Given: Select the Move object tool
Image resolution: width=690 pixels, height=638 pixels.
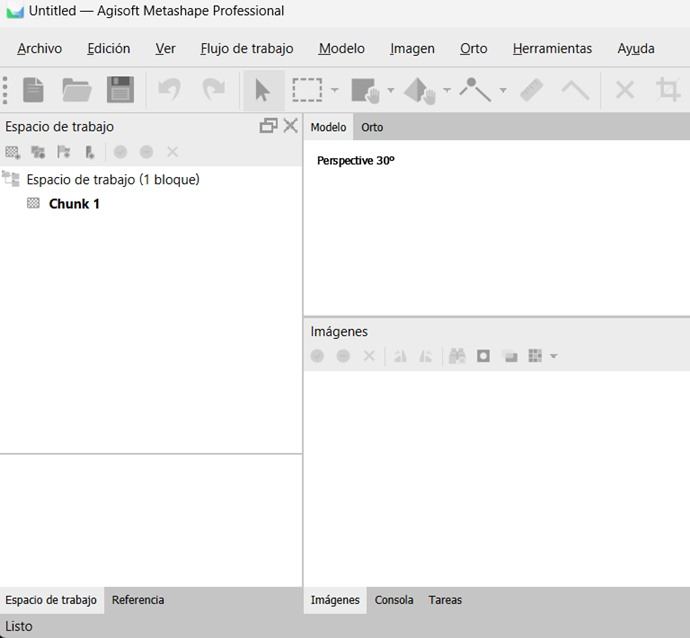Looking at the screenshot, I should point(420,91).
